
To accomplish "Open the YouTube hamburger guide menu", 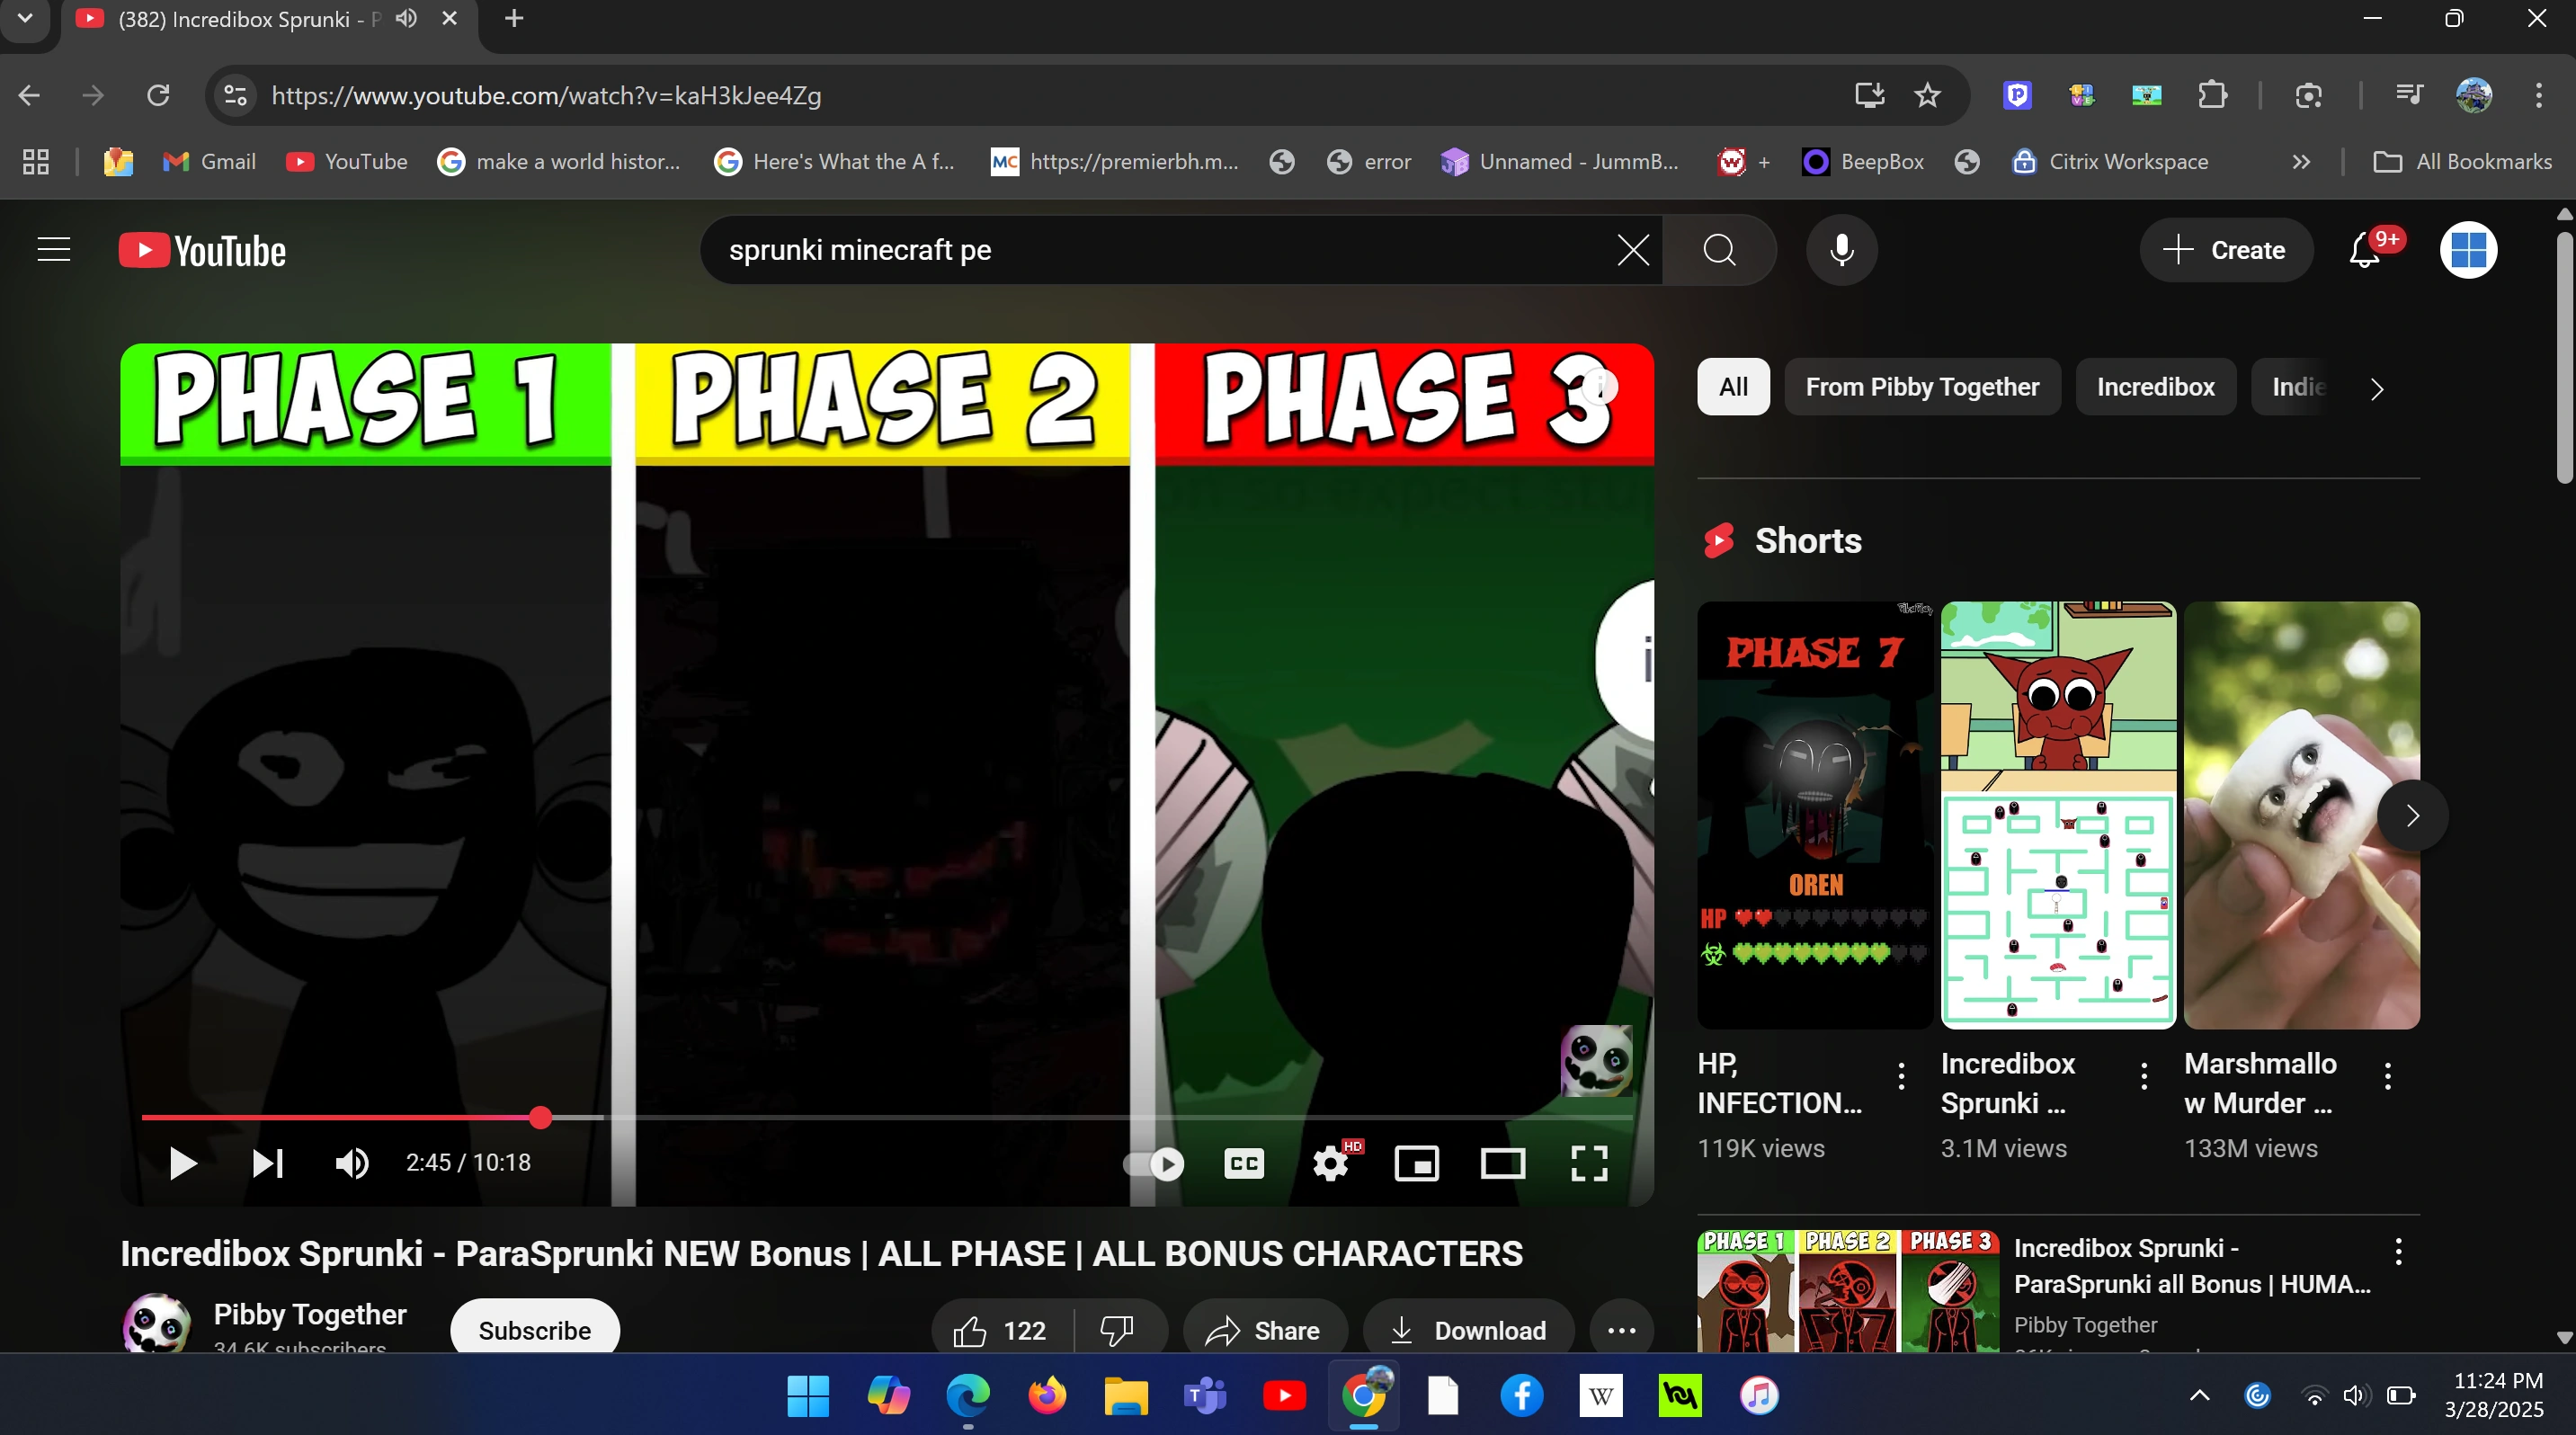I will click(x=54, y=250).
